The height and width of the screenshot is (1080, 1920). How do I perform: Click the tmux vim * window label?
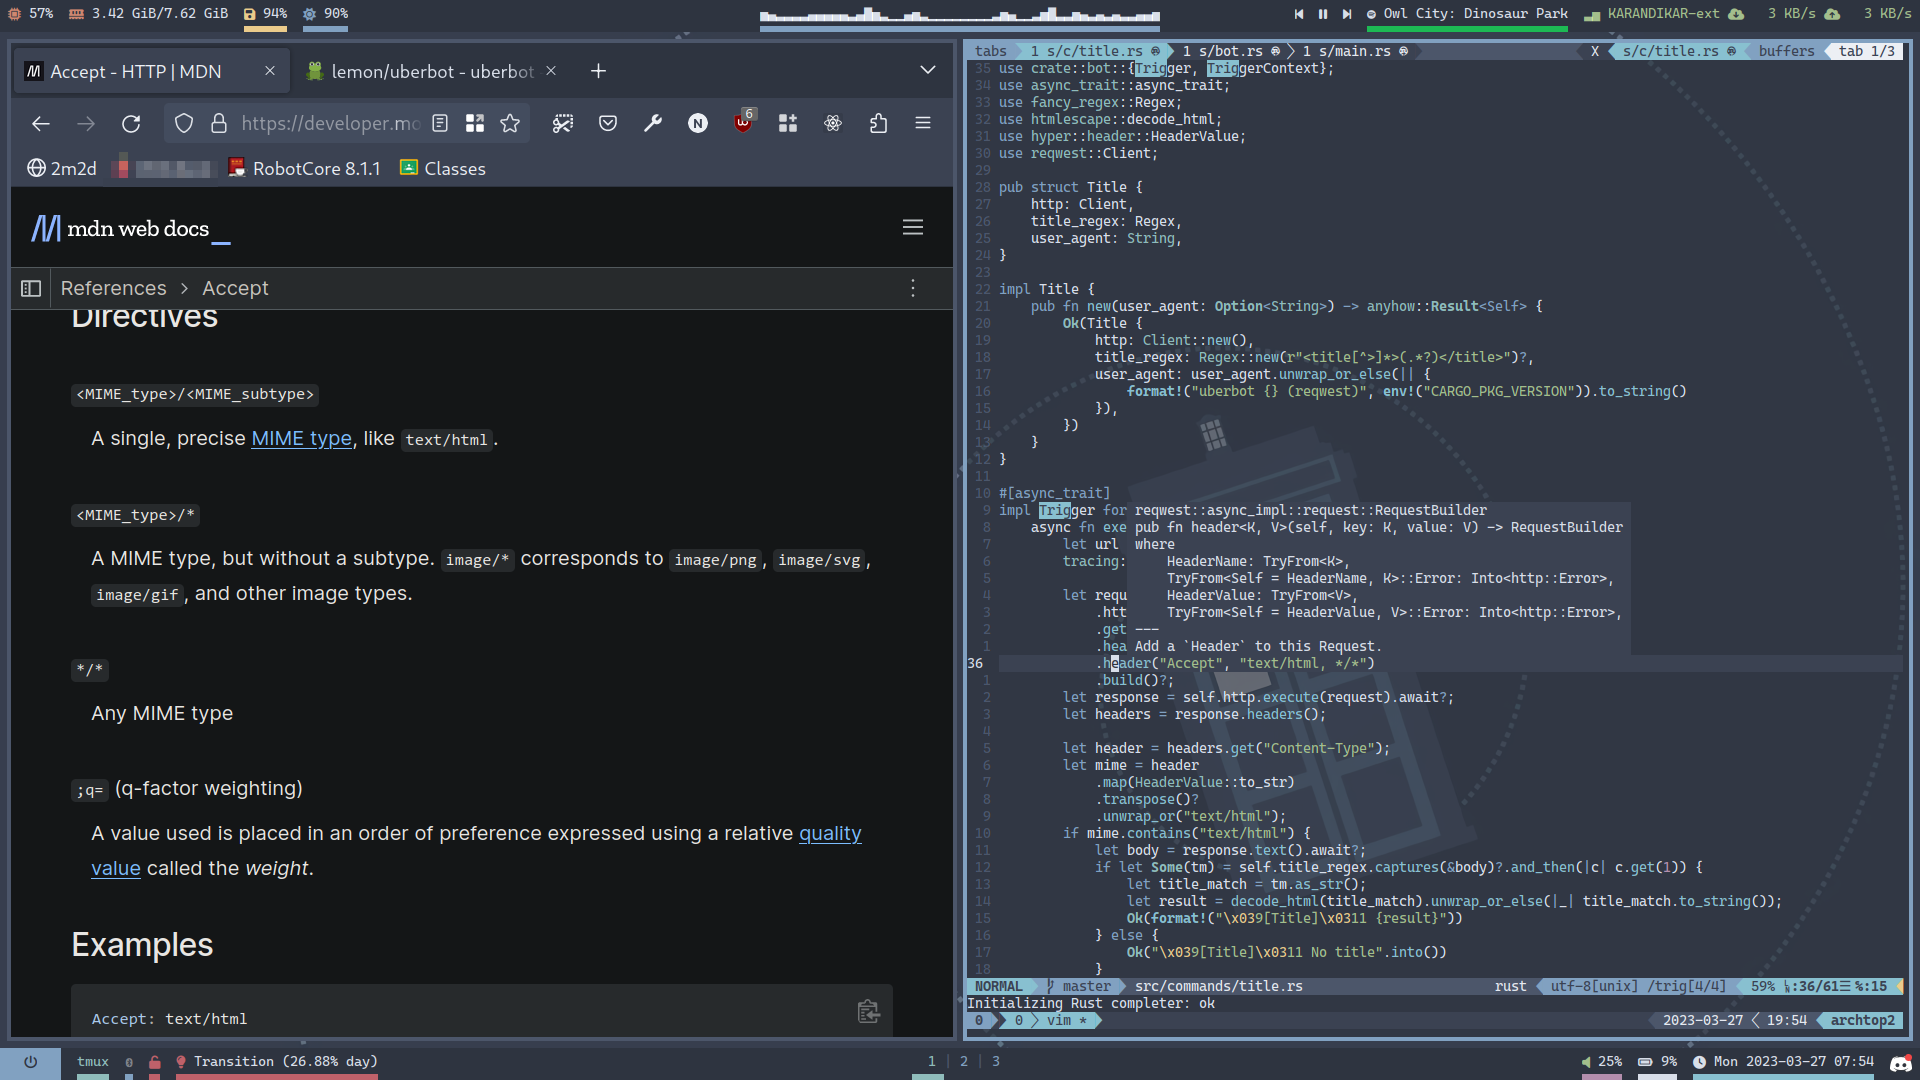1066,1021
